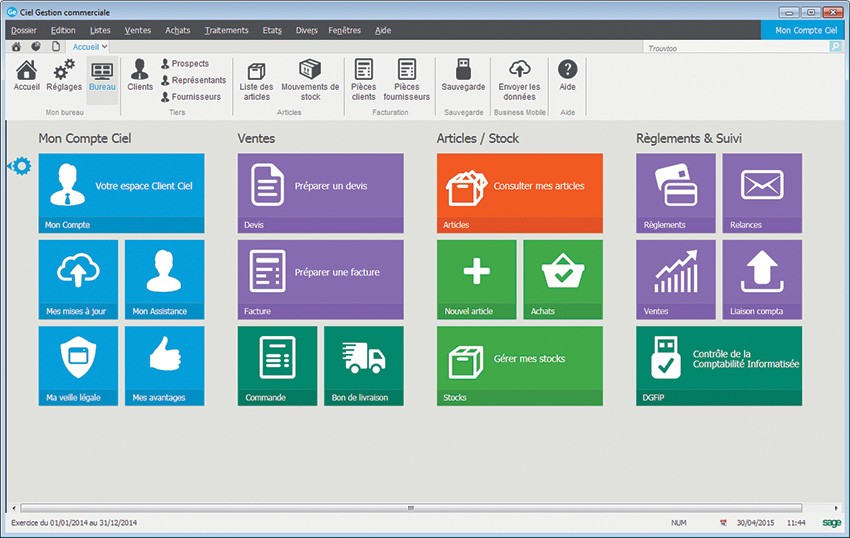Open the Traitements menu
This screenshot has width=850, height=538.
click(x=226, y=30)
